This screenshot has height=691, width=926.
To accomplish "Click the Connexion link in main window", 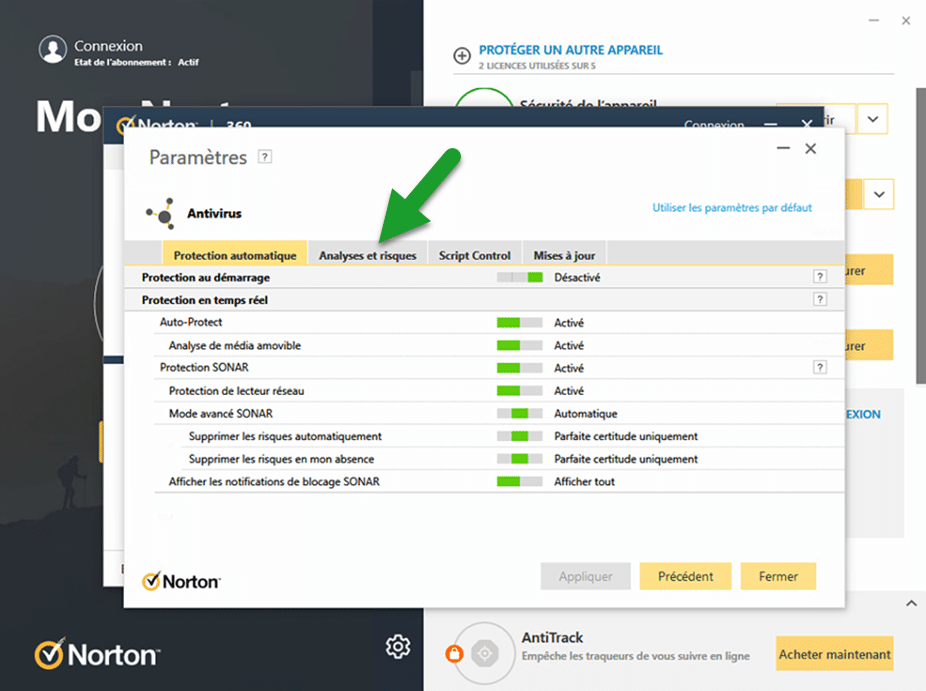I will (108, 45).
